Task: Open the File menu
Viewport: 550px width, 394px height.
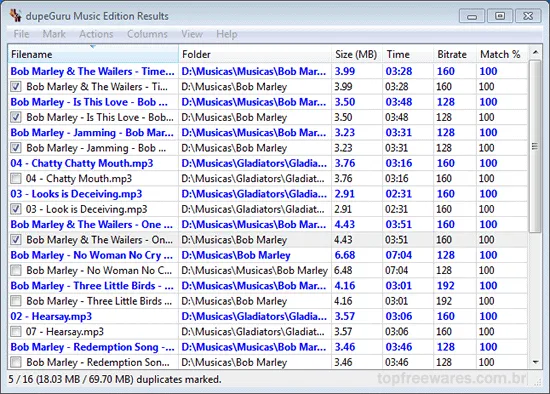Action: (21, 34)
